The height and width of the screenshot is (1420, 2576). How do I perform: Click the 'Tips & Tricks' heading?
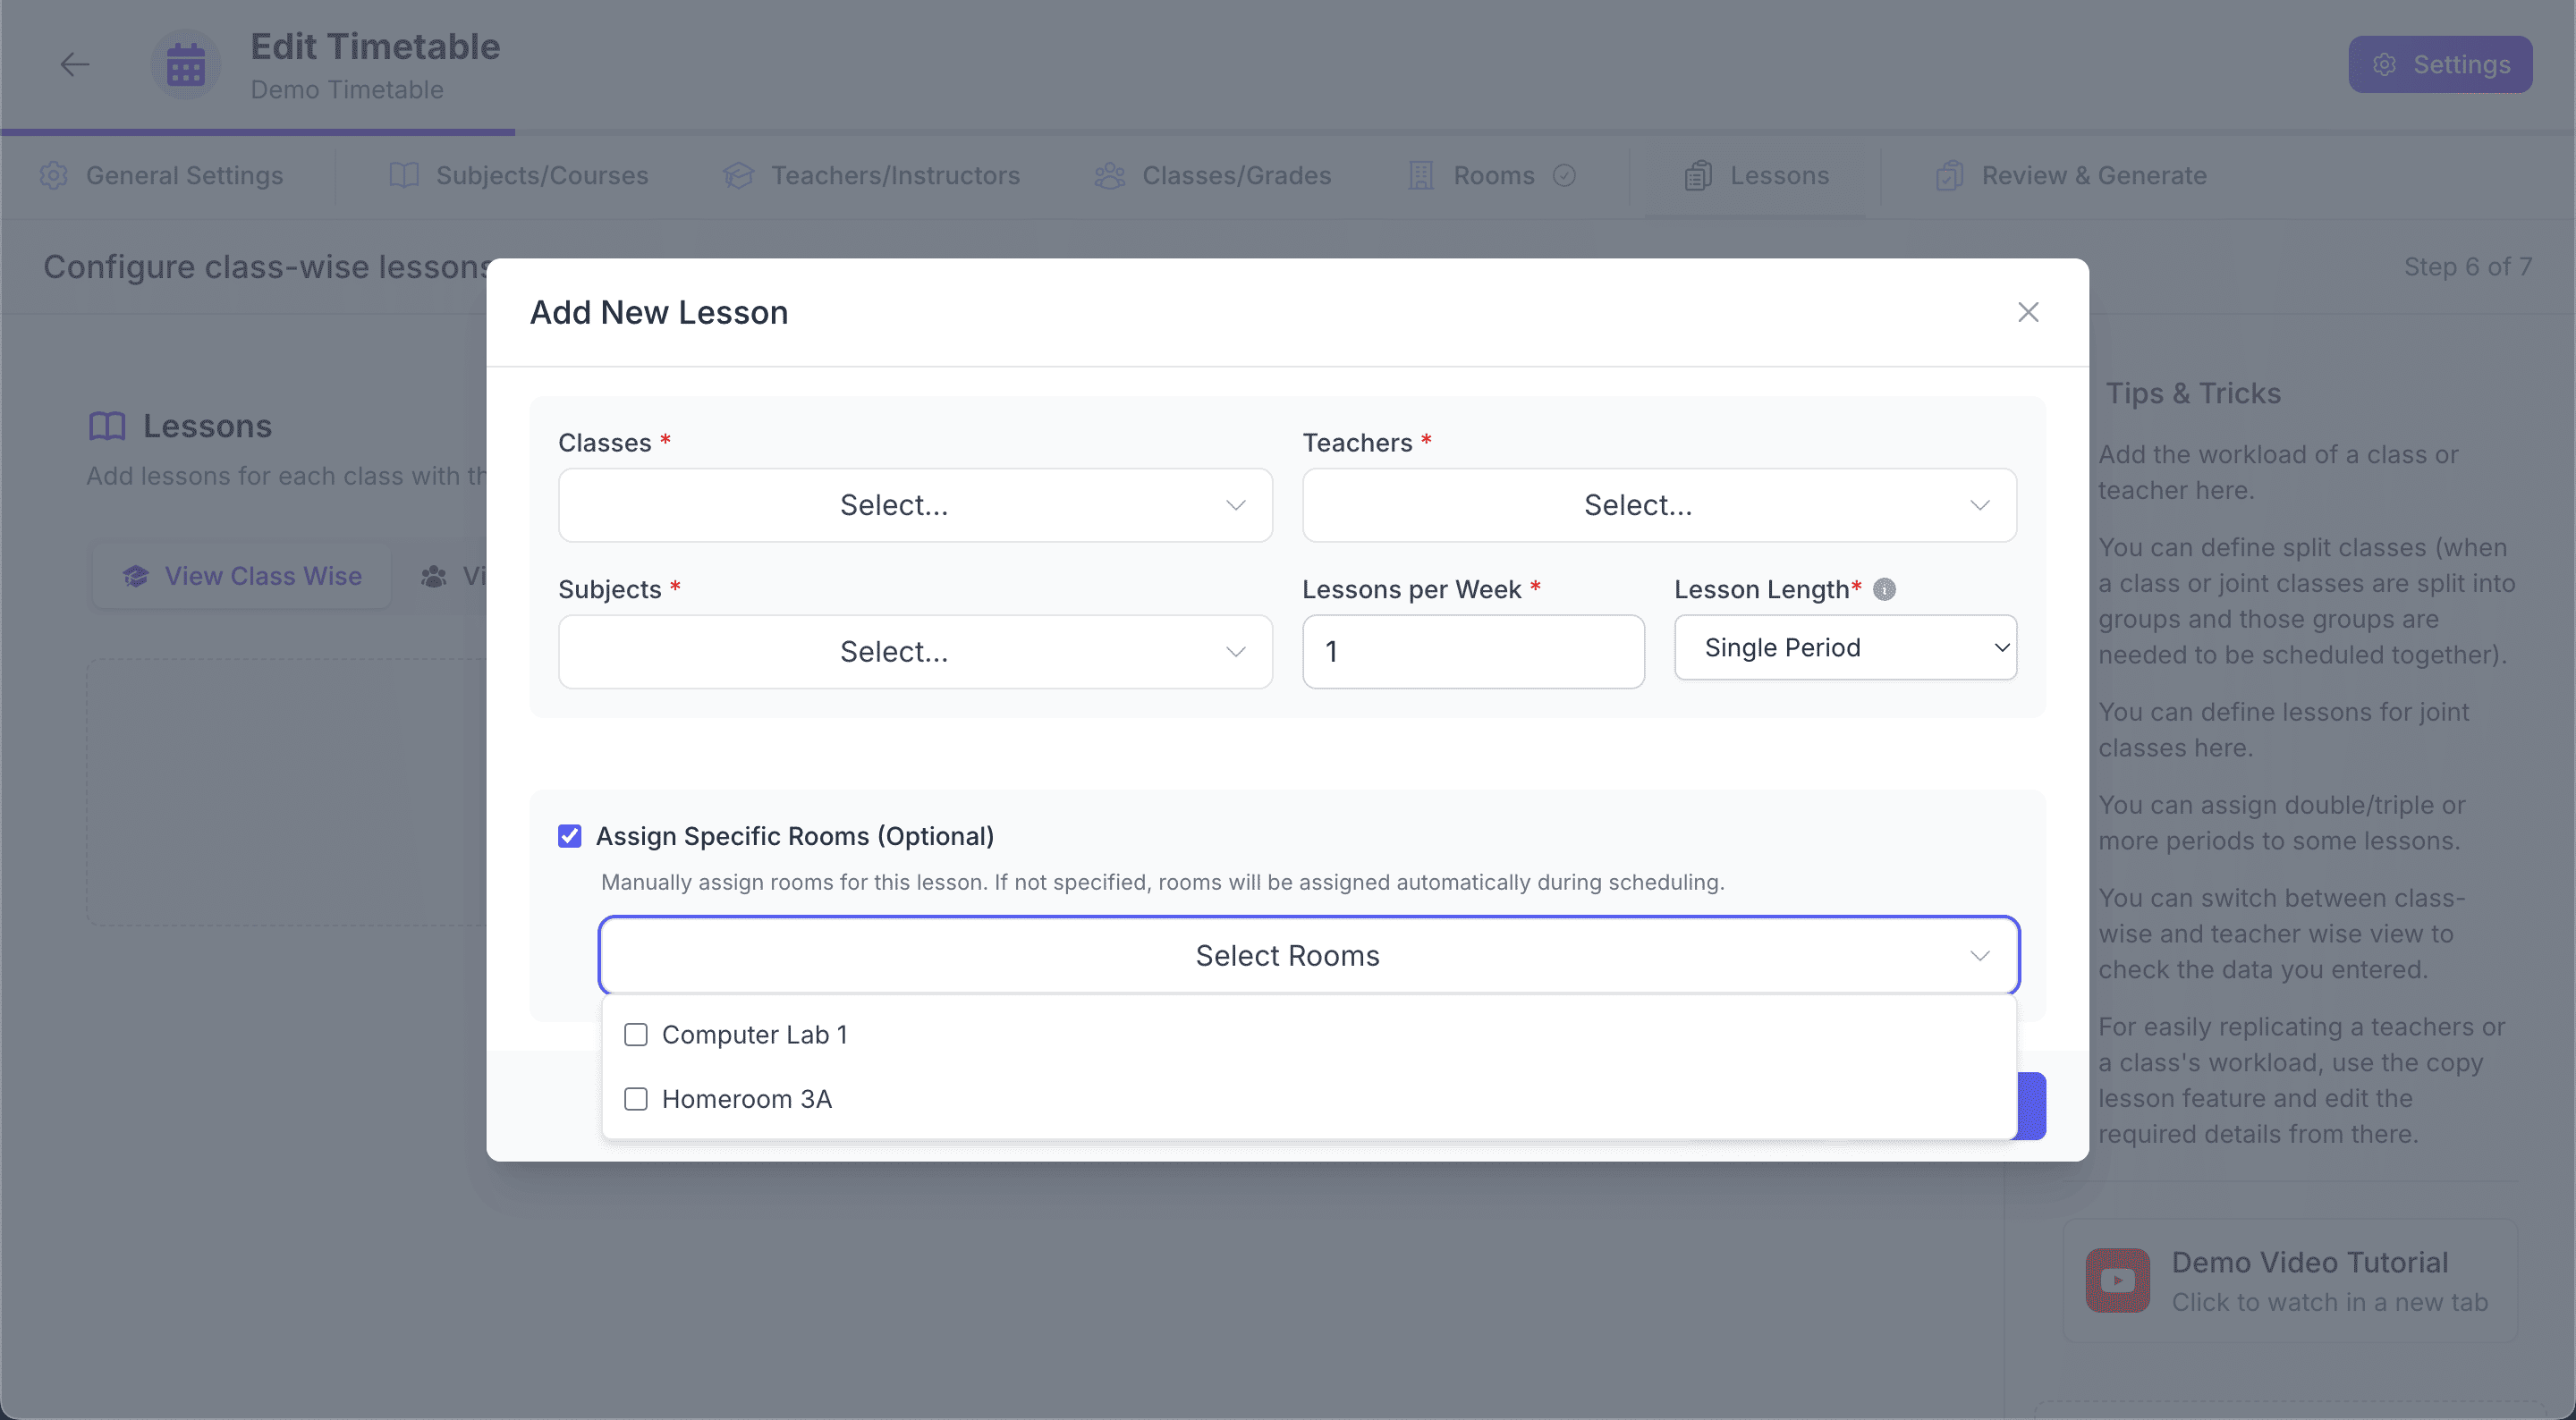coord(2194,394)
